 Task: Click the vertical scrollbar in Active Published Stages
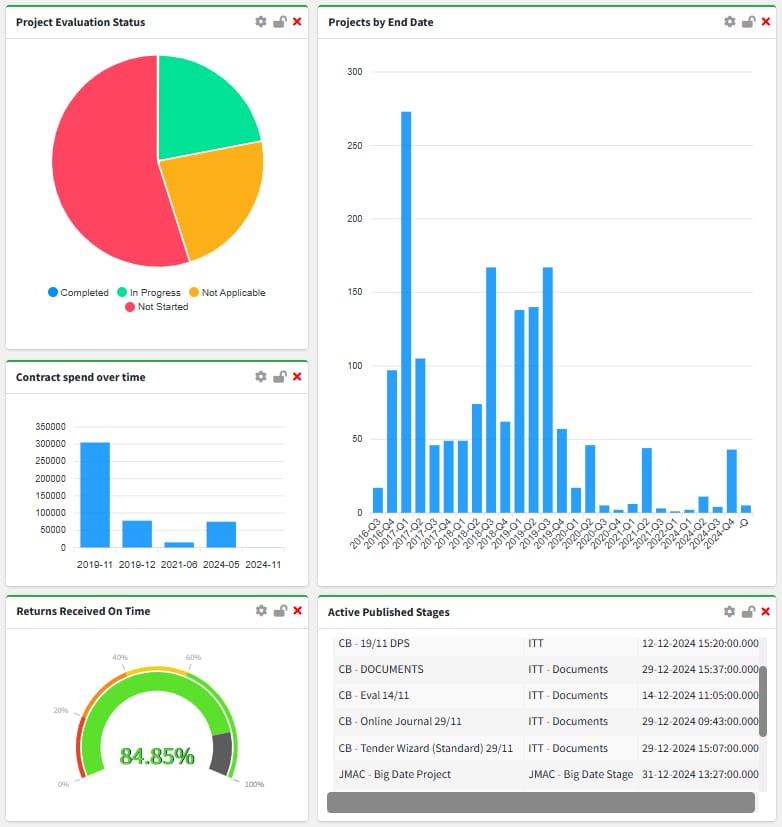click(763, 701)
